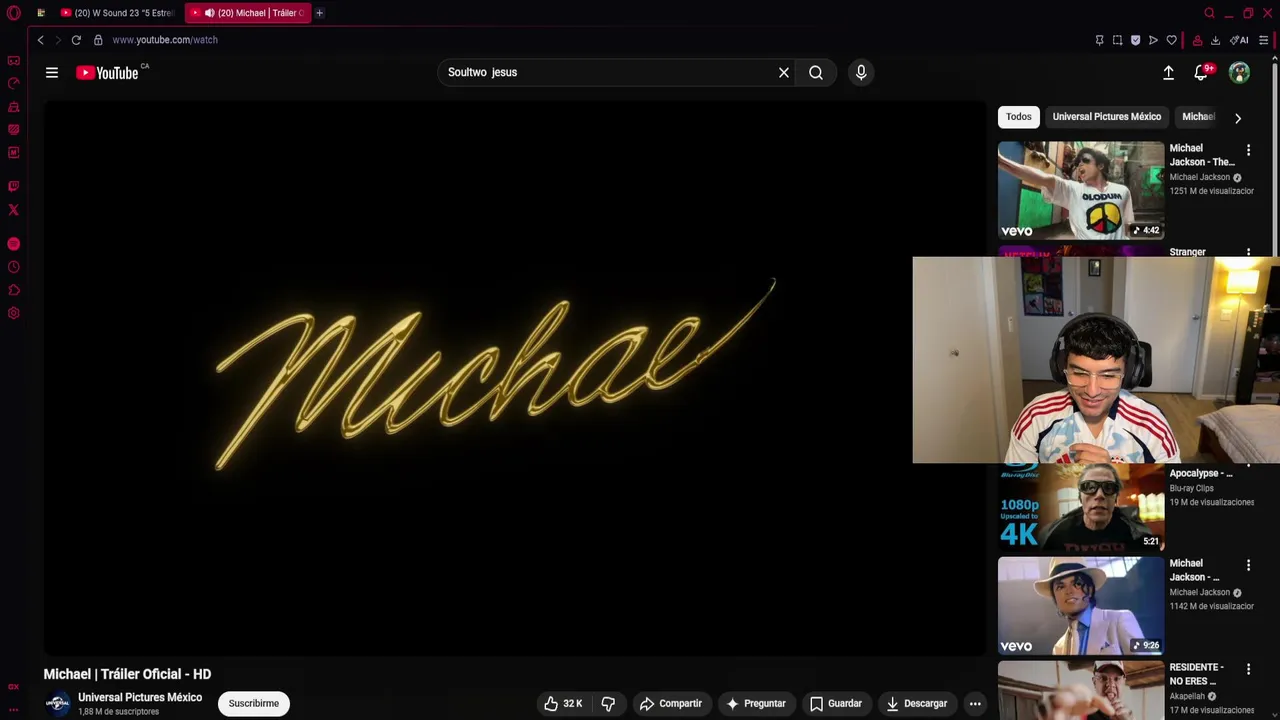Viewport: 1280px width, 720px height.
Task: Open a new browser tab
Action: [320, 13]
